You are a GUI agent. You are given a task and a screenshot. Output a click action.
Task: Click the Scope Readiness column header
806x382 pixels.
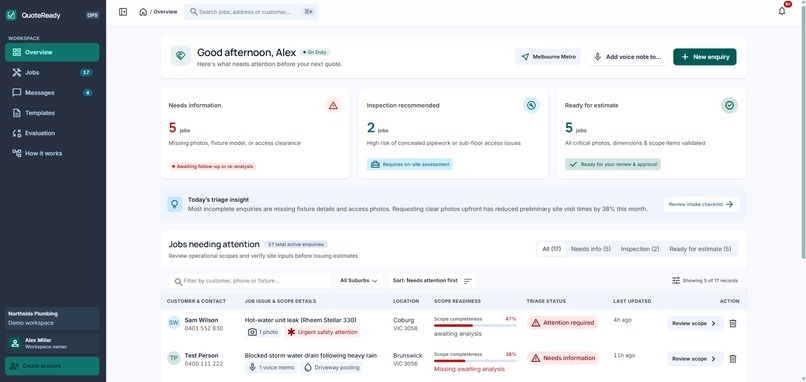coord(457,301)
